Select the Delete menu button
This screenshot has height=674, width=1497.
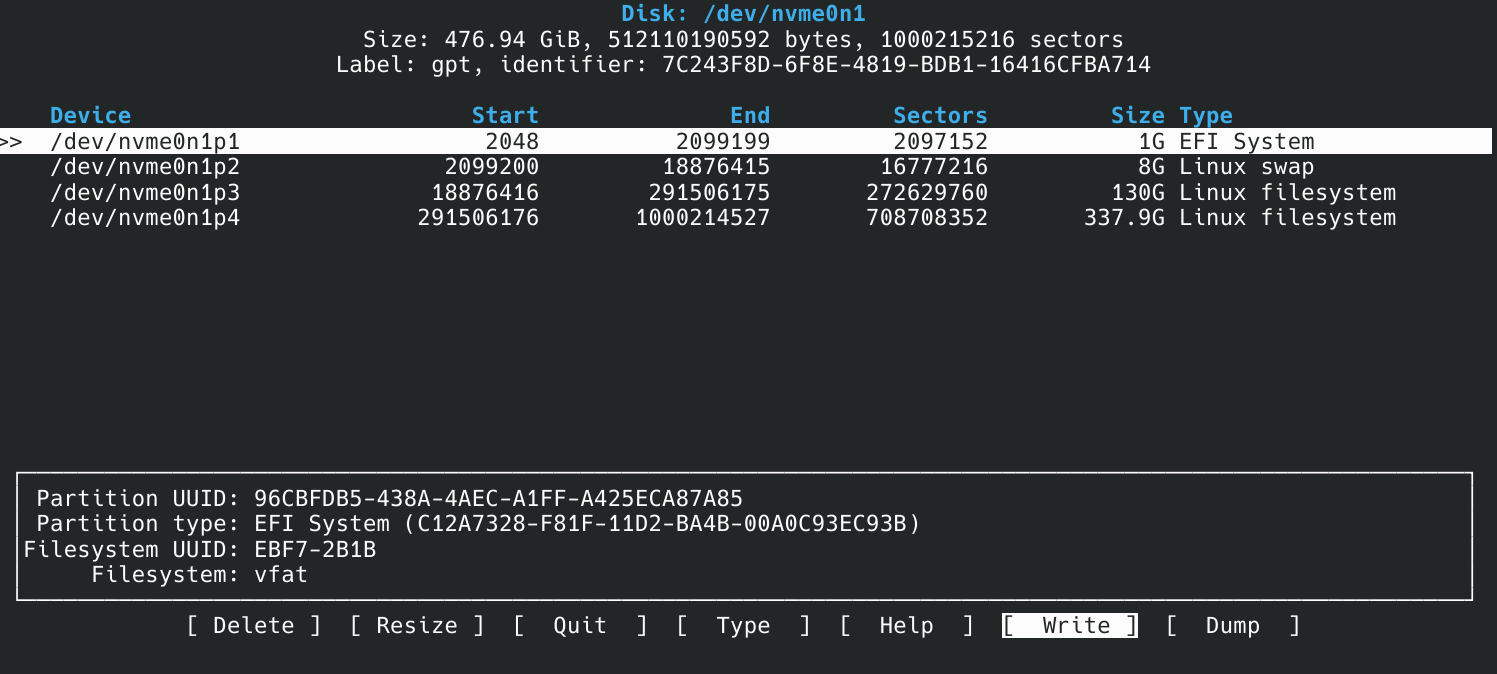(254, 626)
